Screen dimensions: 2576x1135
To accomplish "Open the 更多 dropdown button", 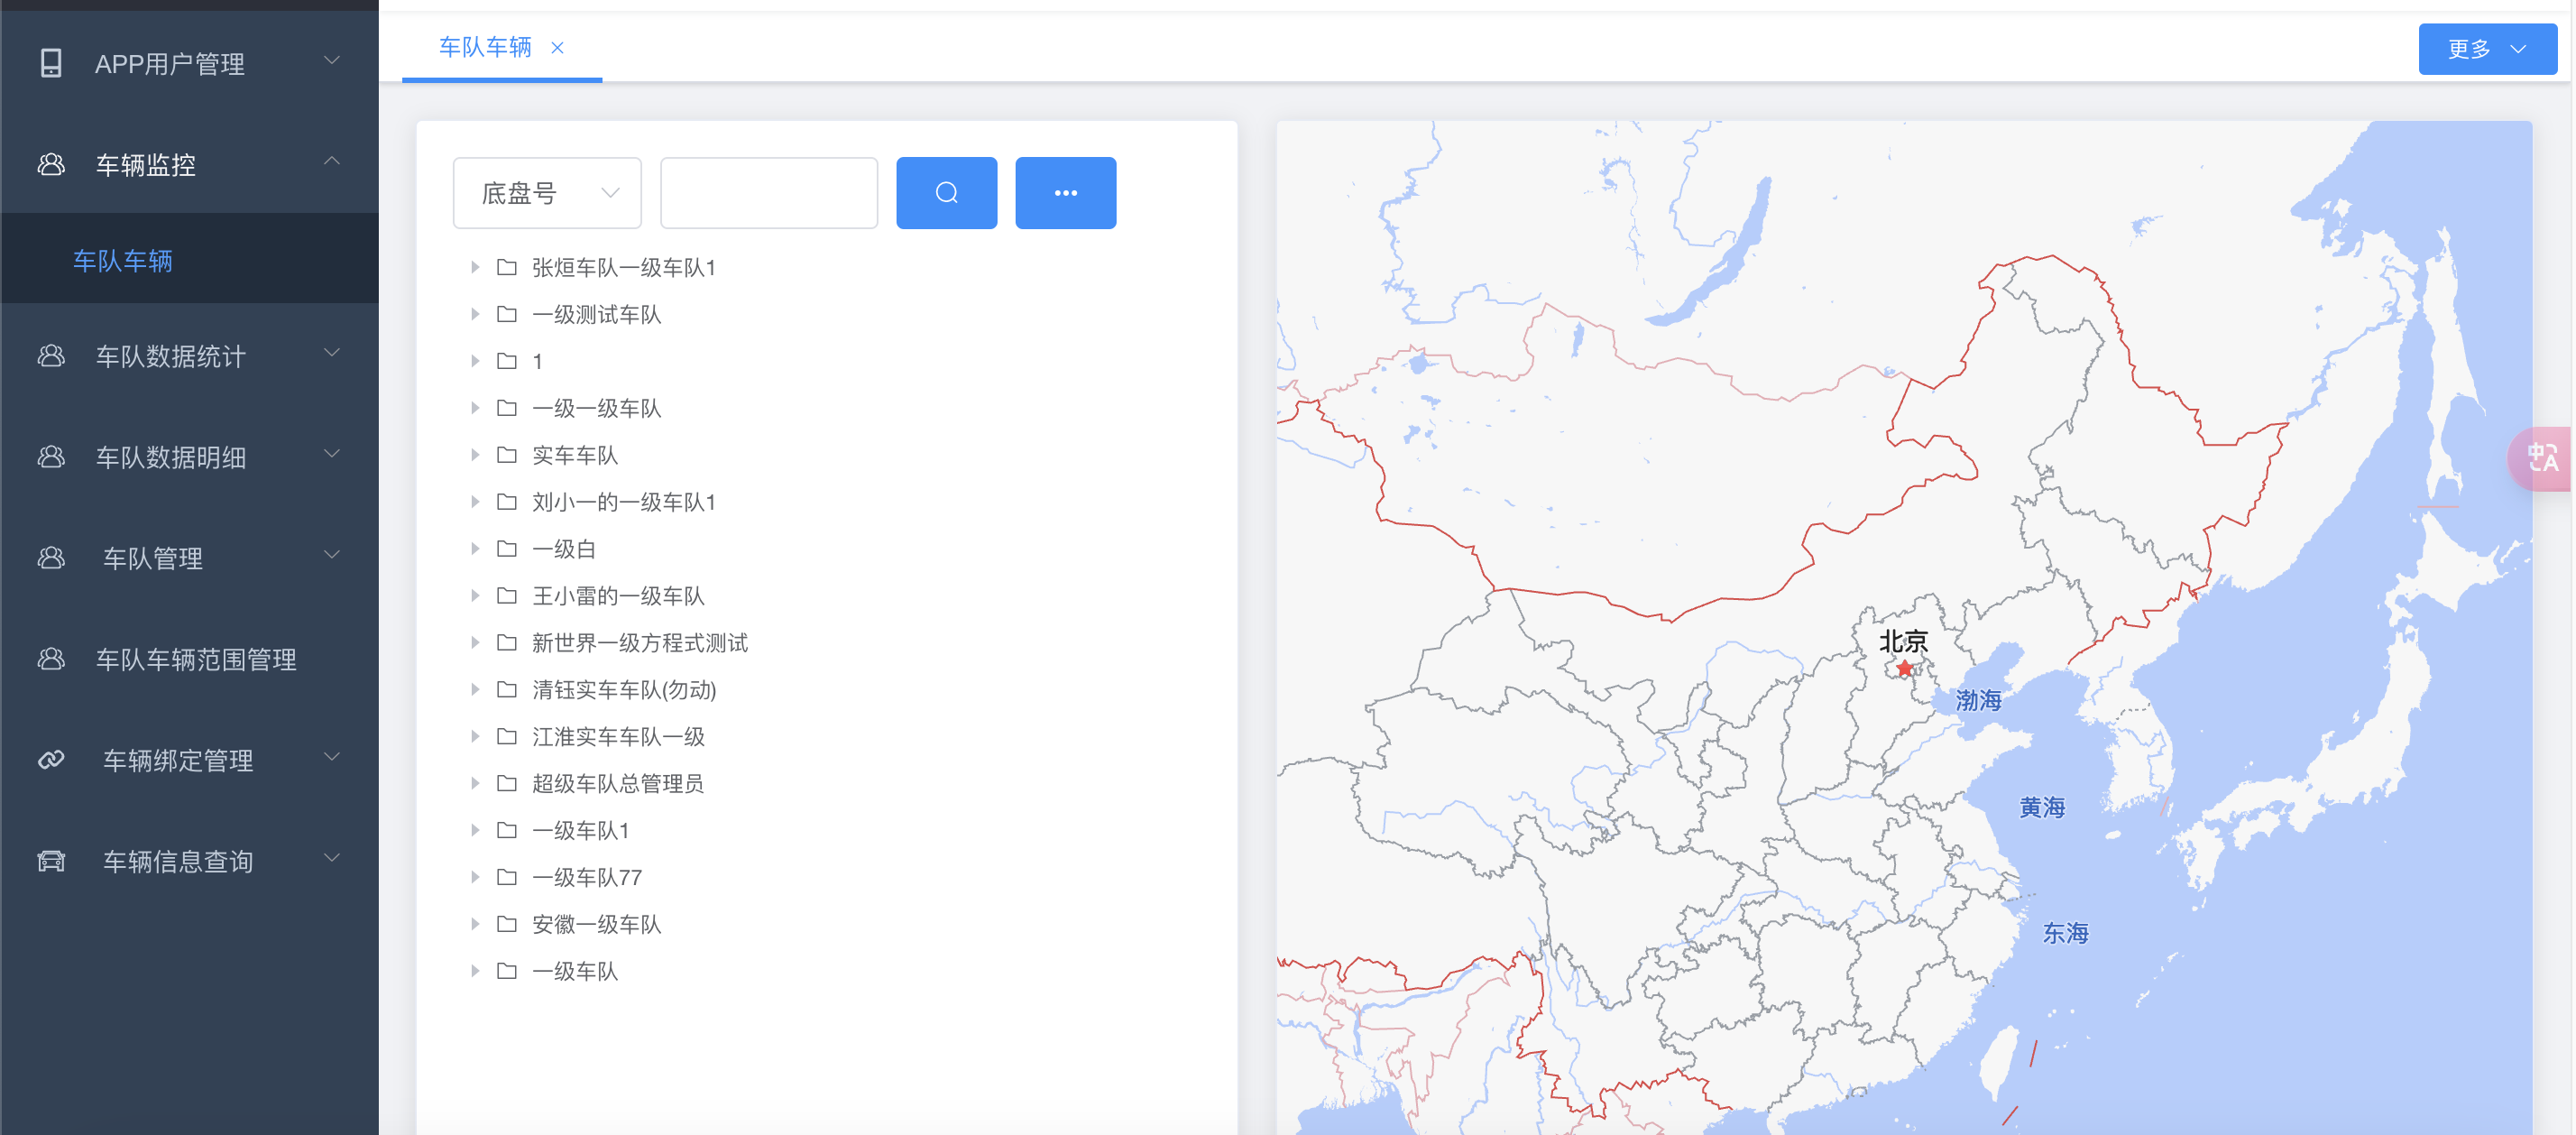I will [2487, 49].
